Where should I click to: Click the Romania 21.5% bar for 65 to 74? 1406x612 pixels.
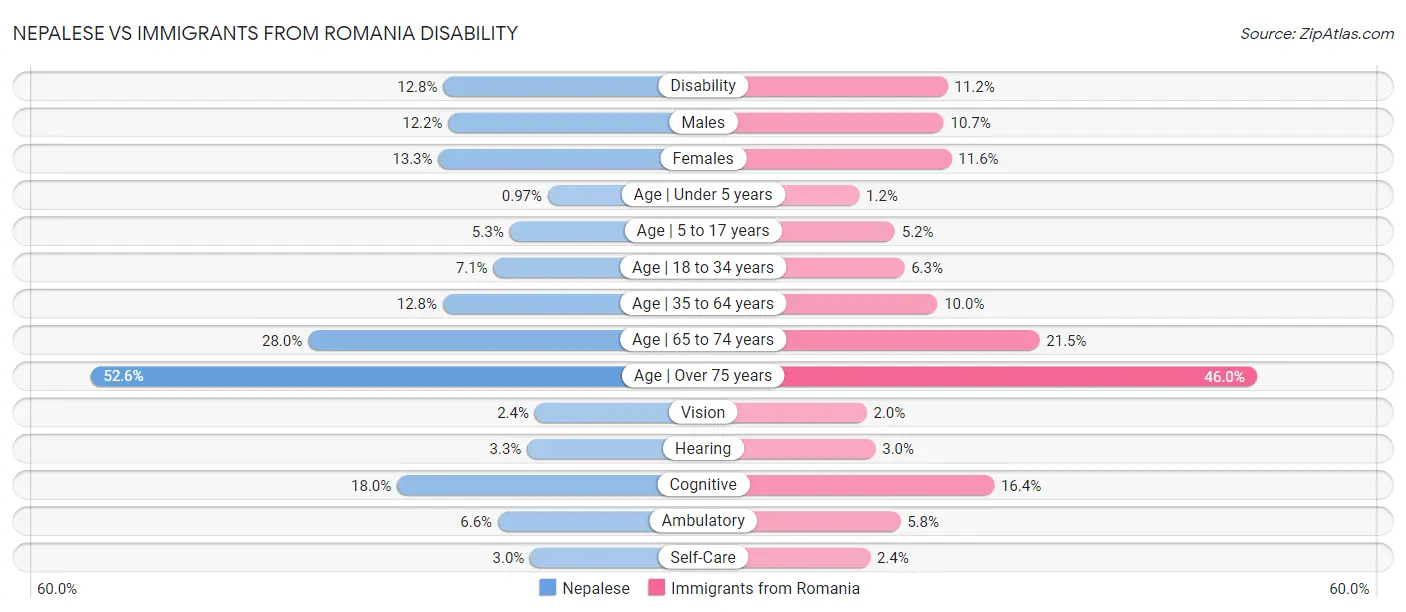point(910,340)
